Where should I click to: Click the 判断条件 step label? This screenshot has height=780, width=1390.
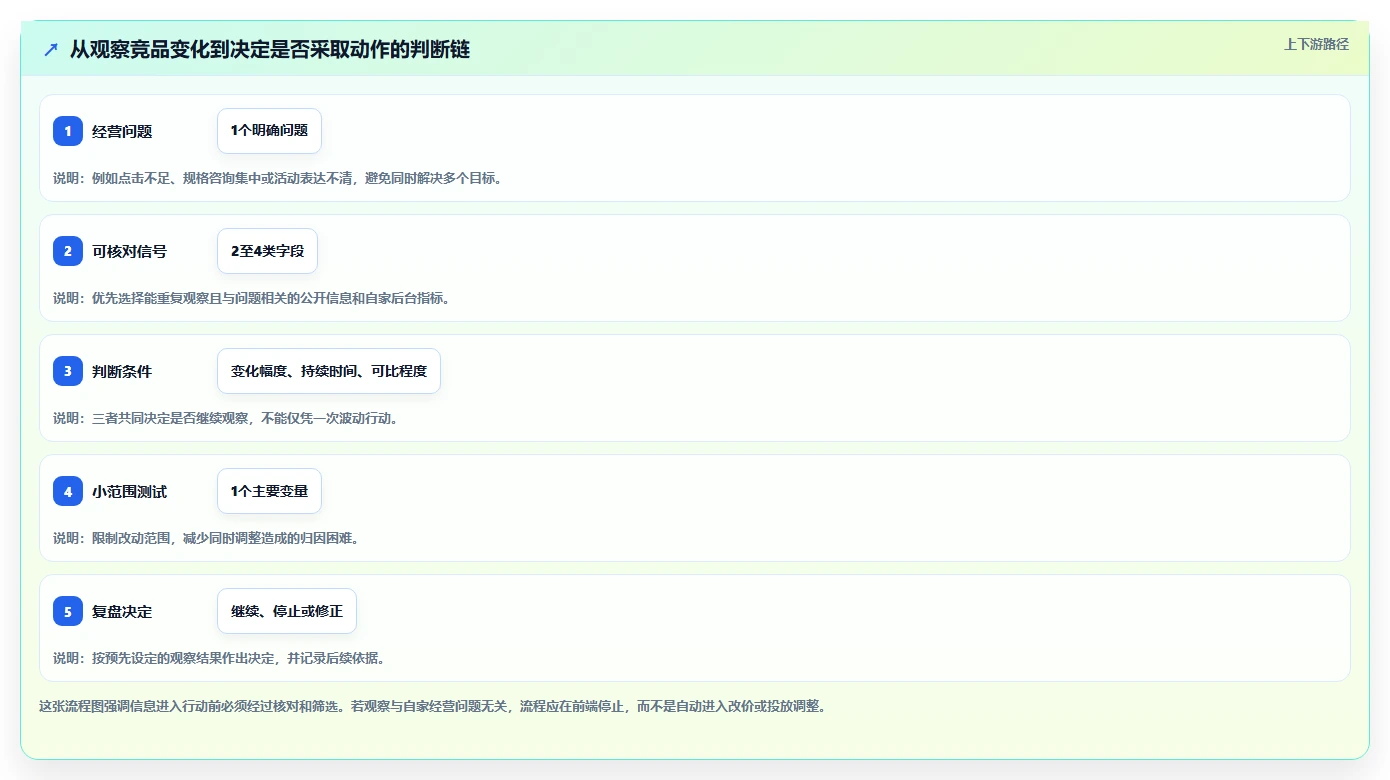coord(122,371)
